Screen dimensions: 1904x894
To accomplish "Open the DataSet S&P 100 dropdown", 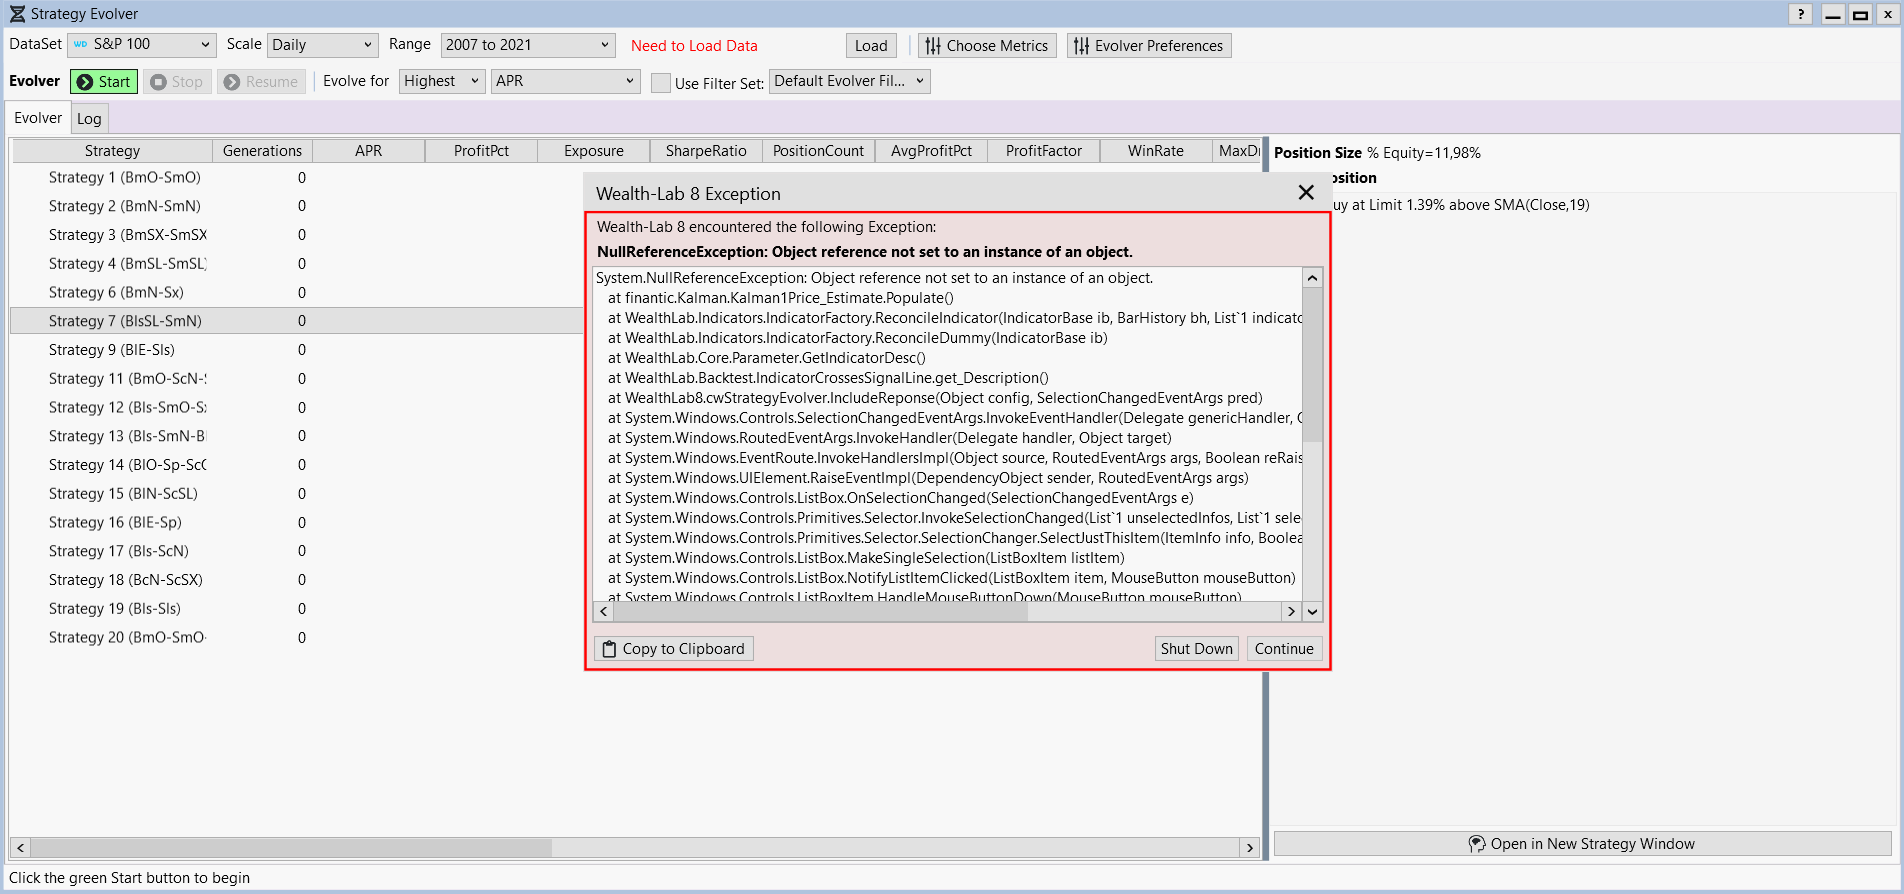I will click(x=141, y=45).
